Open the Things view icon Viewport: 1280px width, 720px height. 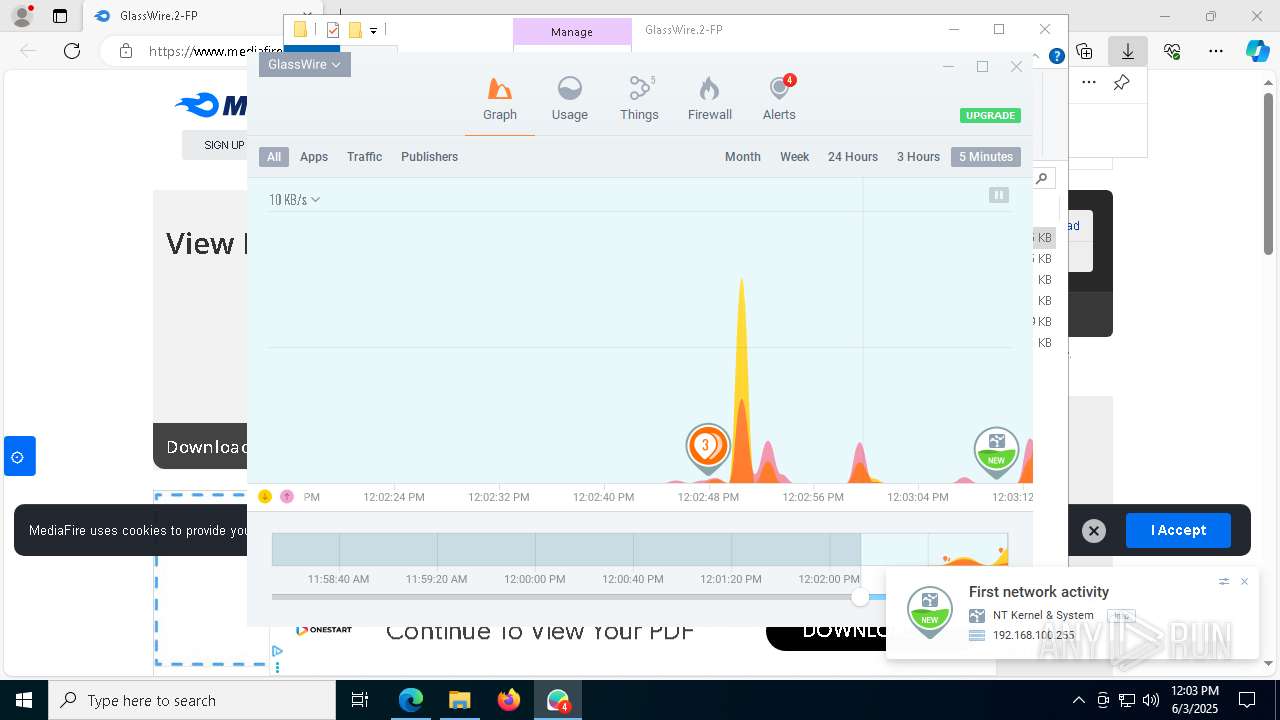click(639, 89)
